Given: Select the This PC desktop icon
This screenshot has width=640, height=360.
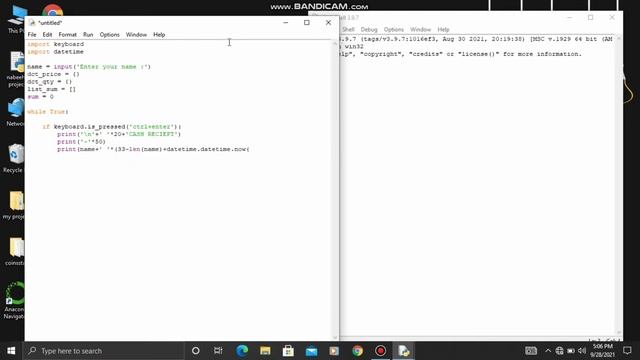Looking at the screenshot, I should click(16, 20).
